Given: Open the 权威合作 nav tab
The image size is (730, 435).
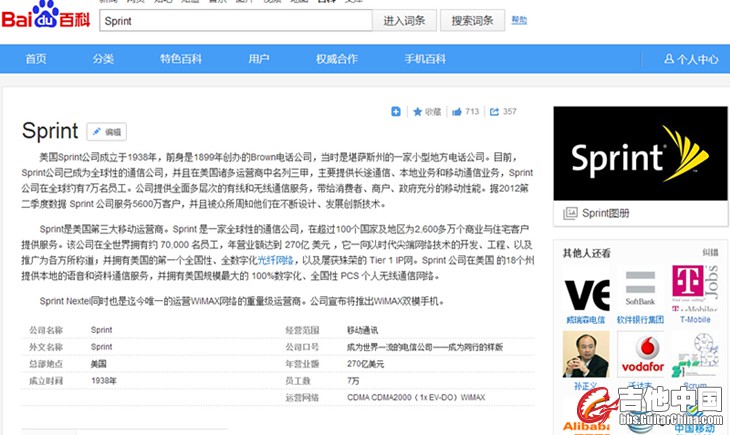Looking at the screenshot, I should (337, 59).
